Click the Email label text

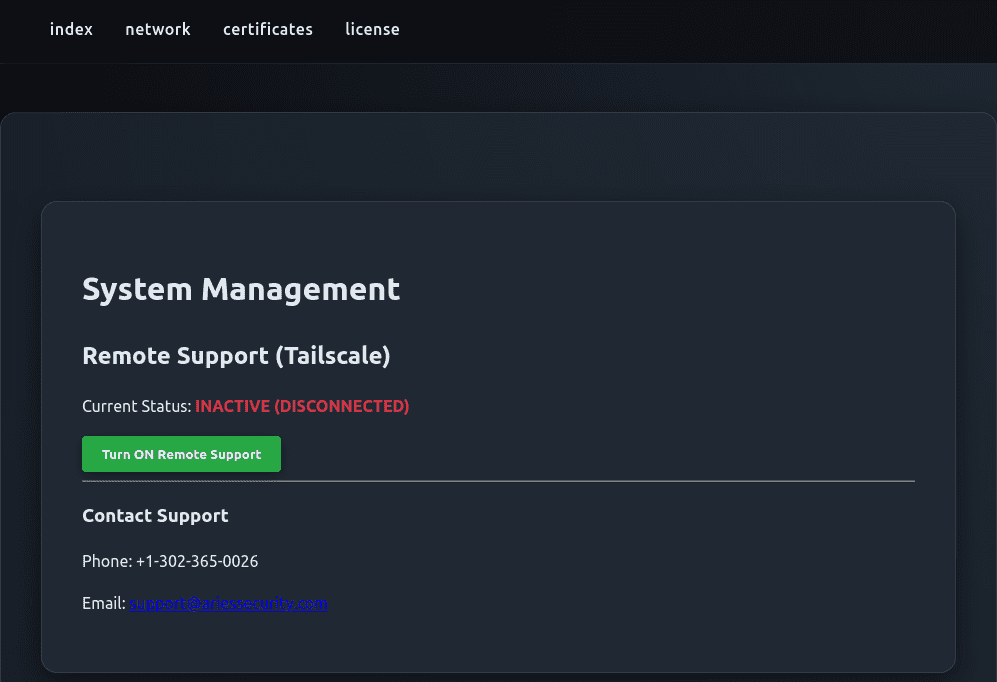coord(103,604)
